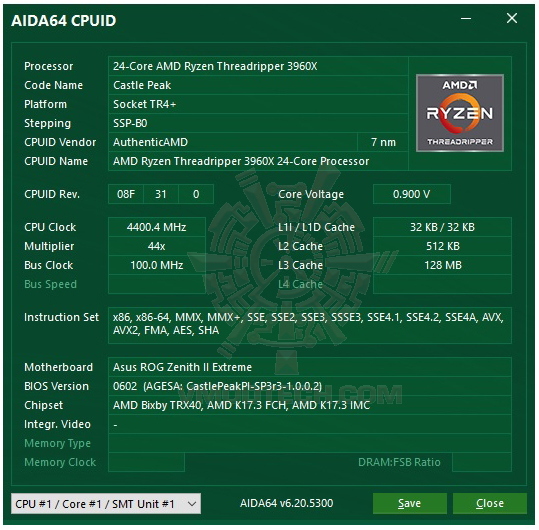Image resolution: width=539 pixels, height=530 pixels.
Task: Click the Stepping label
Action: 47,123
